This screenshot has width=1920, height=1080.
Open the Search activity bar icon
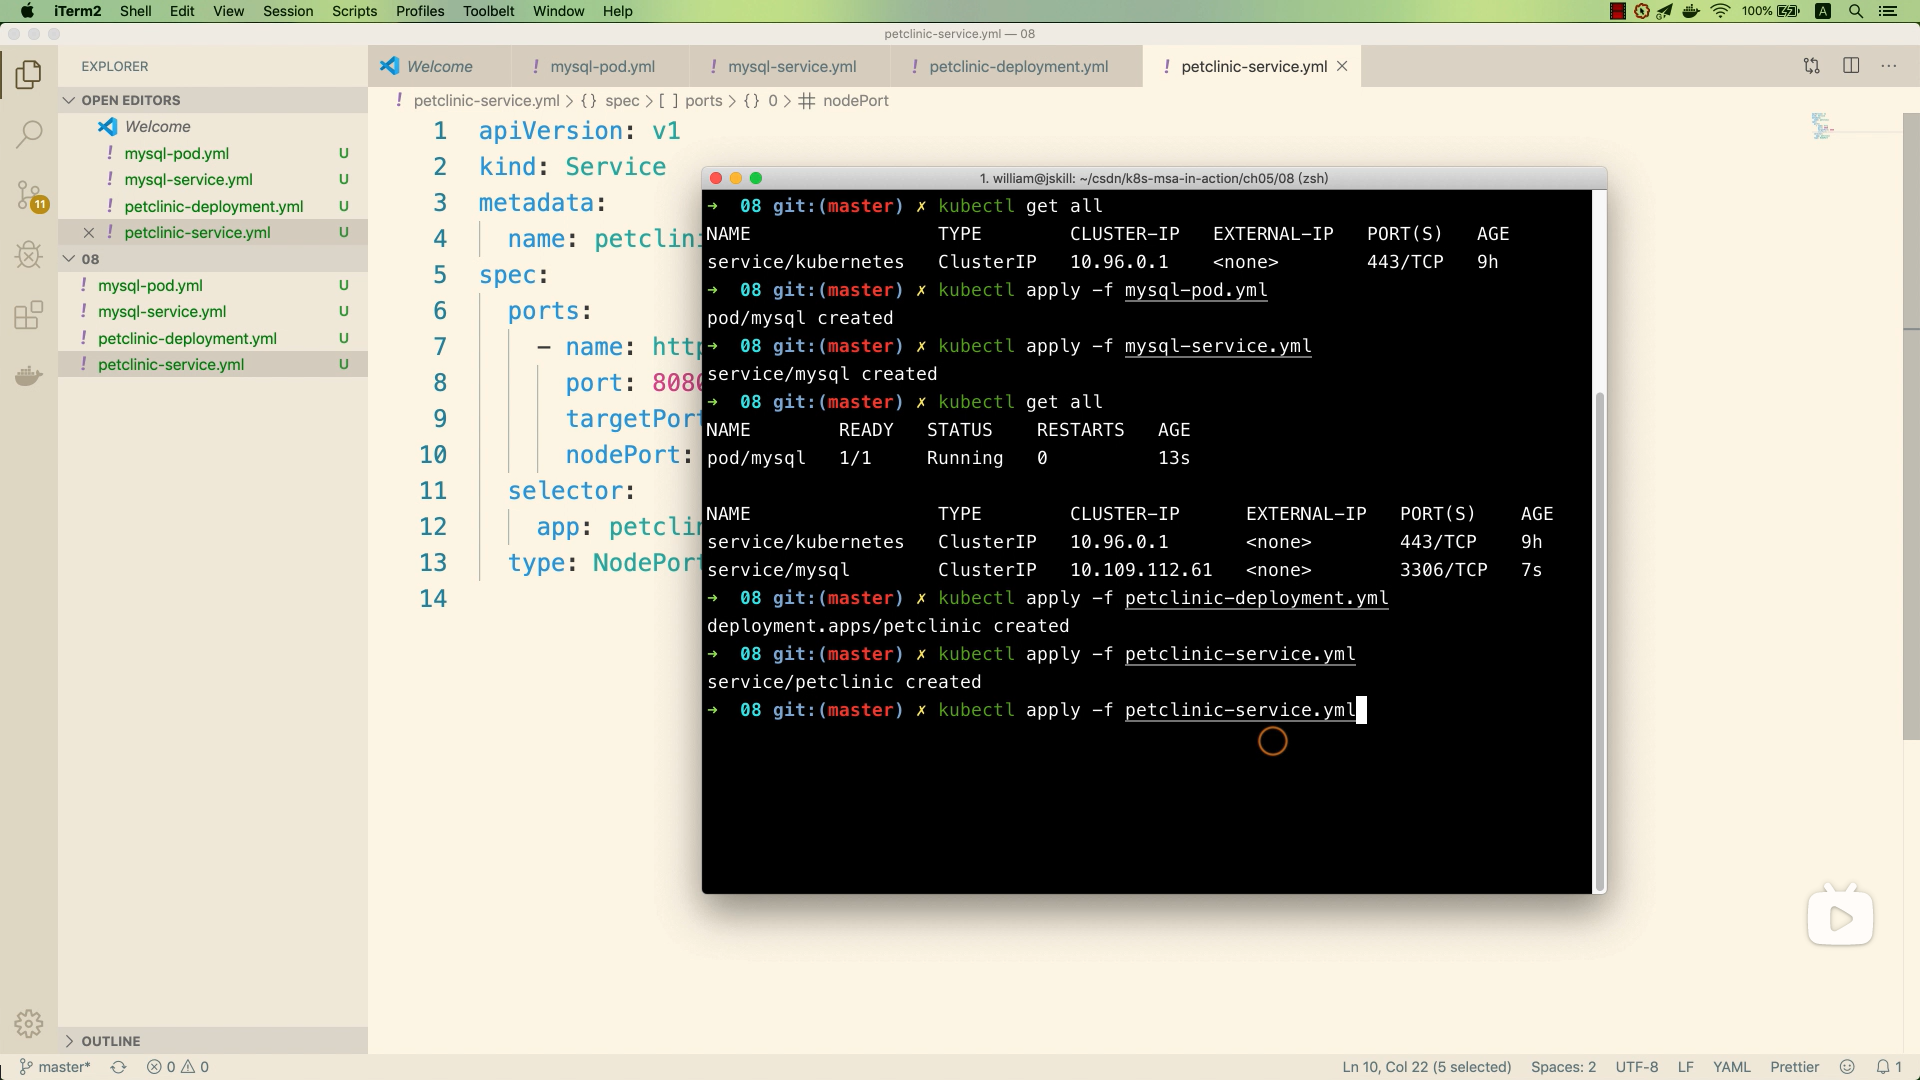pos(29,134)
